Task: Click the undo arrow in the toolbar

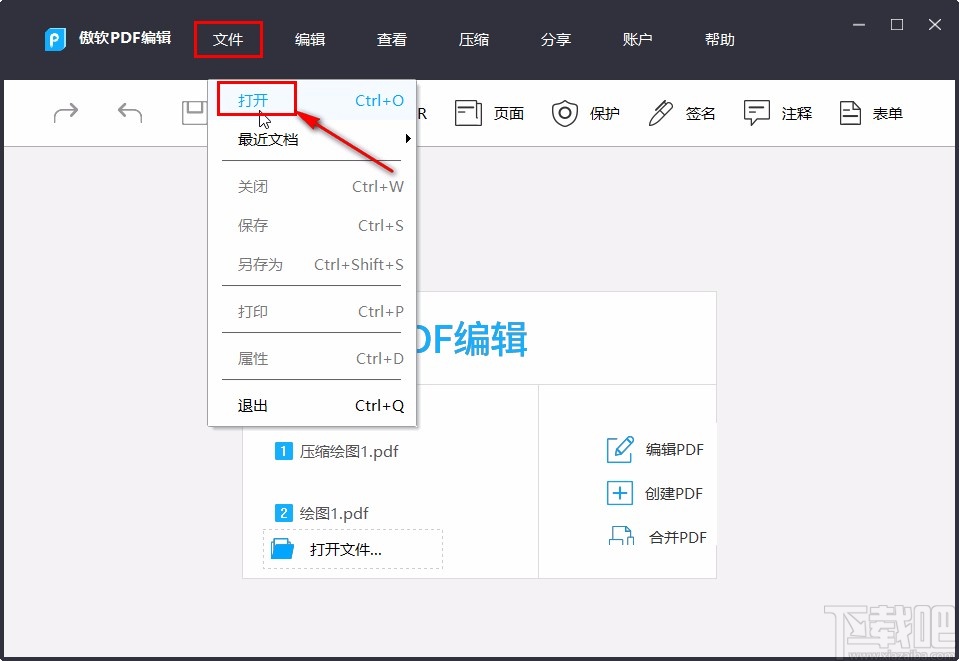Action: coord(128,113)
